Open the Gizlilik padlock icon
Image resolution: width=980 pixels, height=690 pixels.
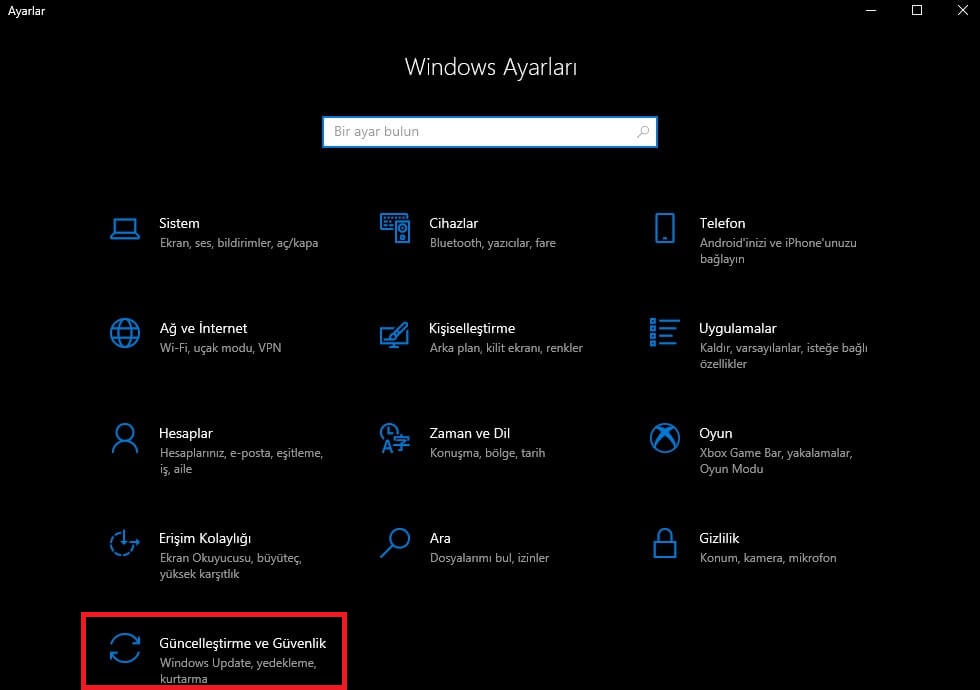click(x=664, y=542)
